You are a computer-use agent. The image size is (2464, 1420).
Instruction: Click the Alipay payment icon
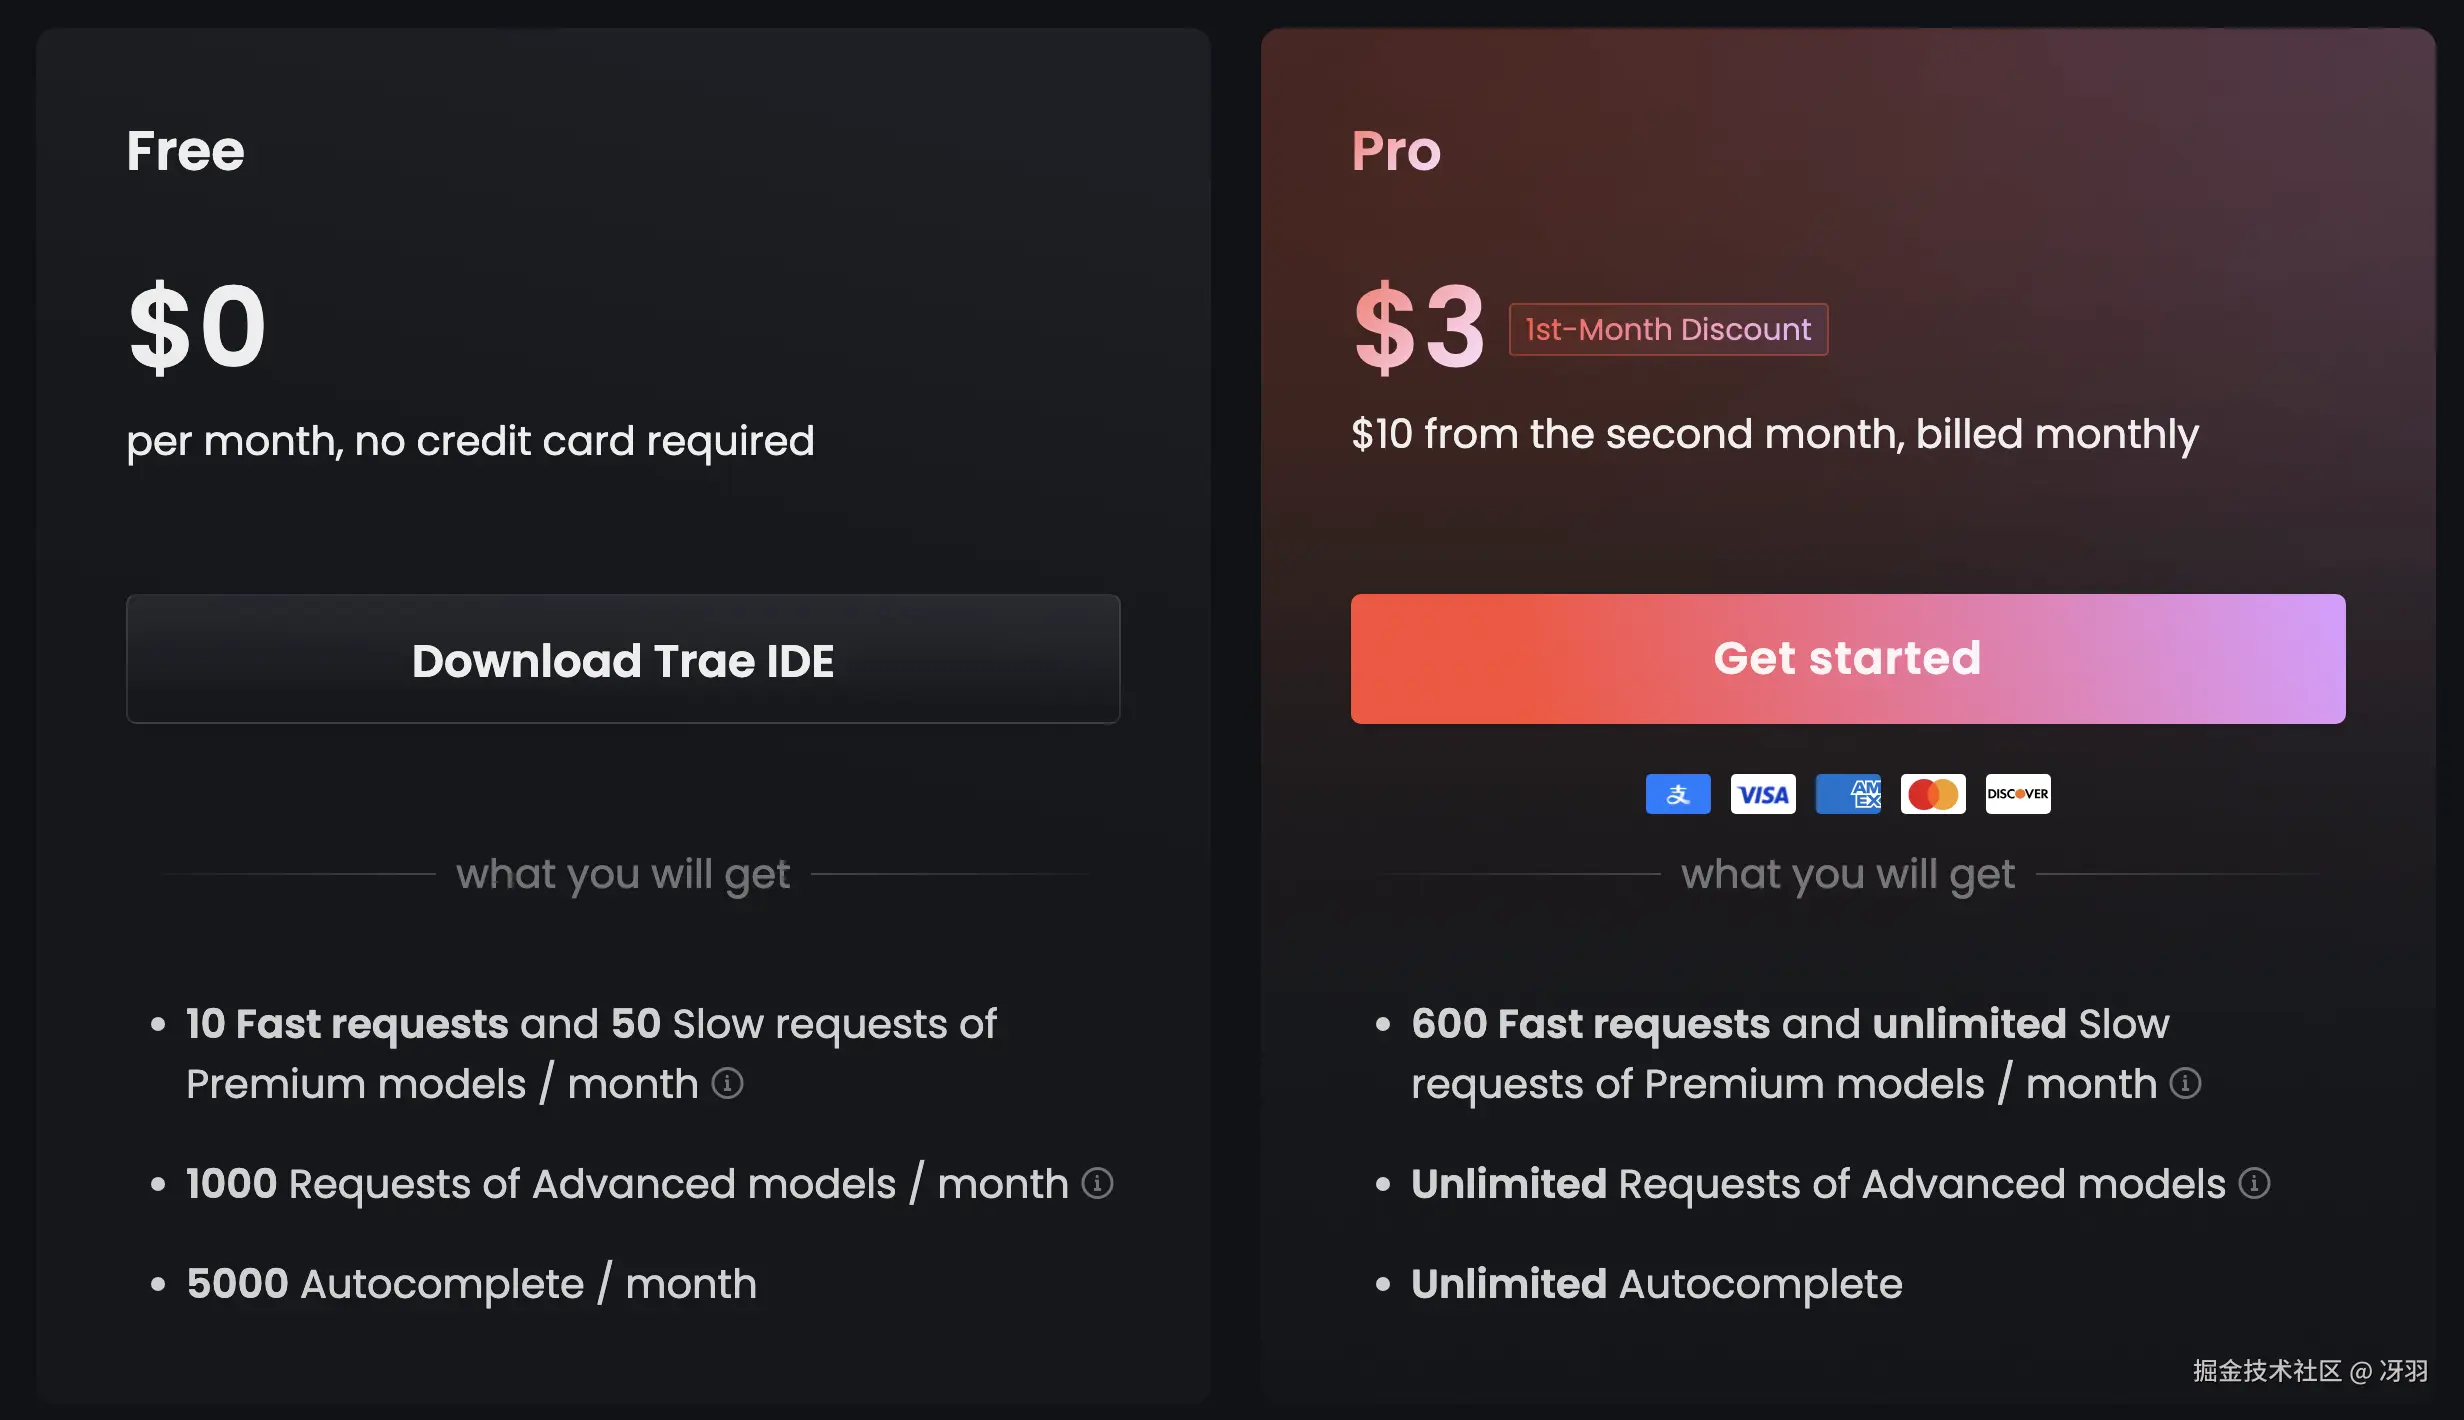[x=1677, y=794]
